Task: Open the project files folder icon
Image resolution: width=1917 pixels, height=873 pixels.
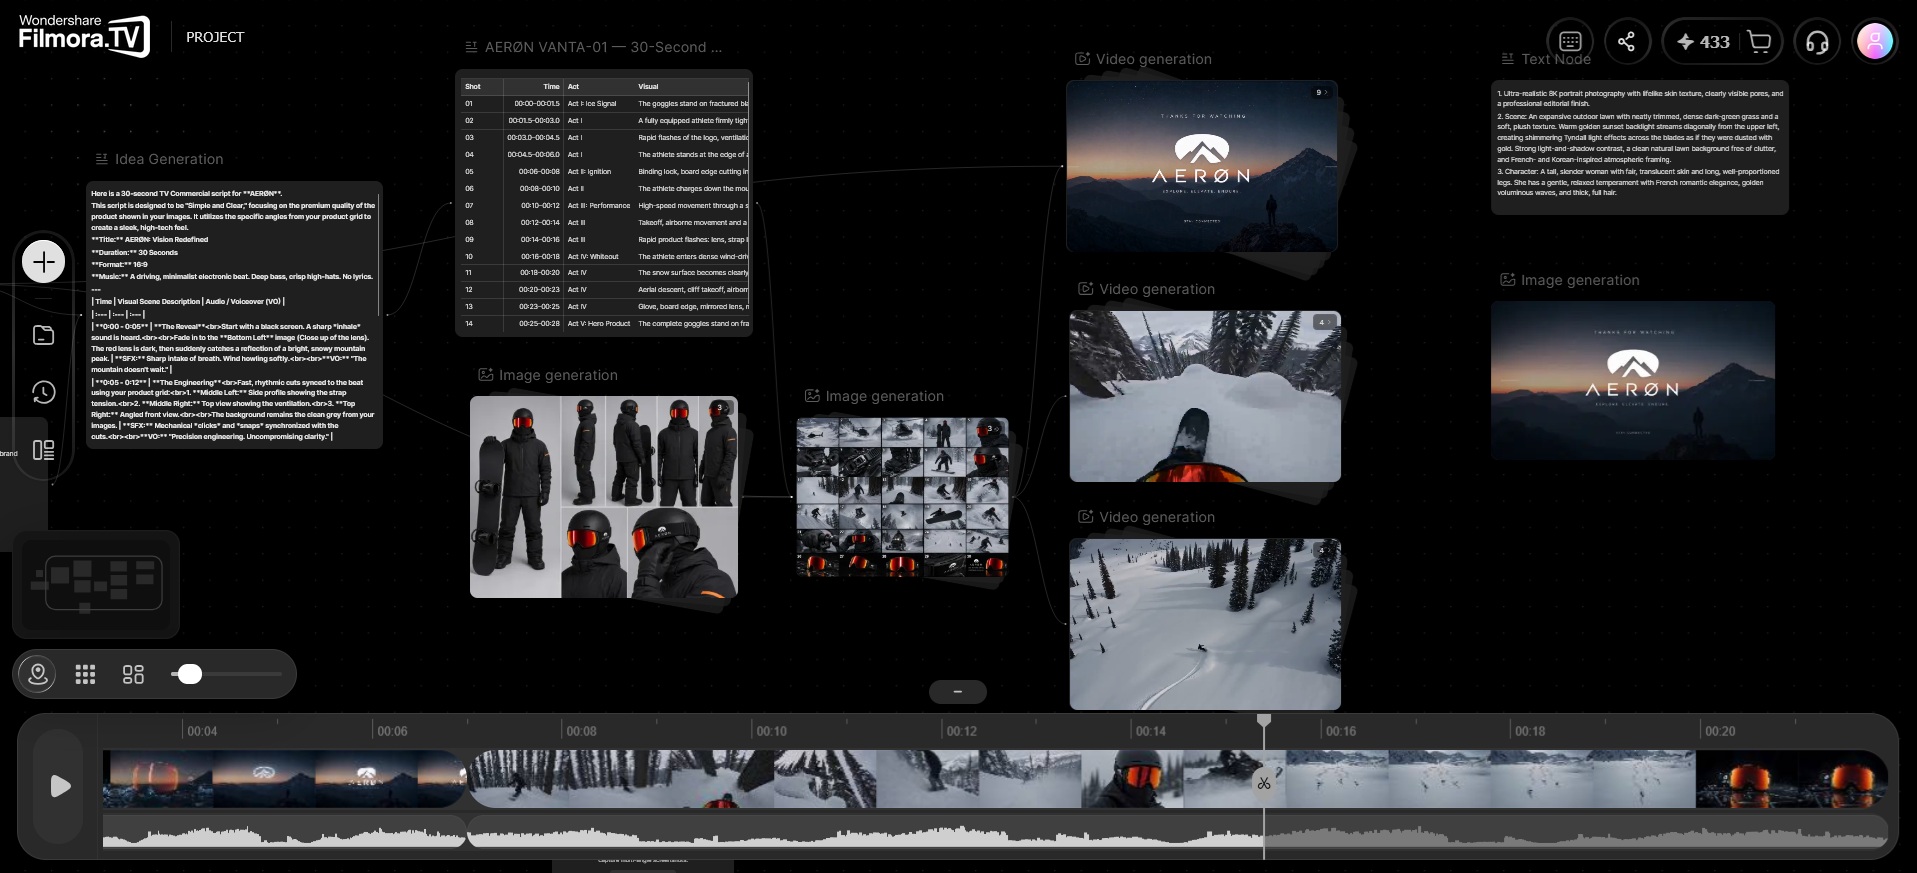Action: 44,335
